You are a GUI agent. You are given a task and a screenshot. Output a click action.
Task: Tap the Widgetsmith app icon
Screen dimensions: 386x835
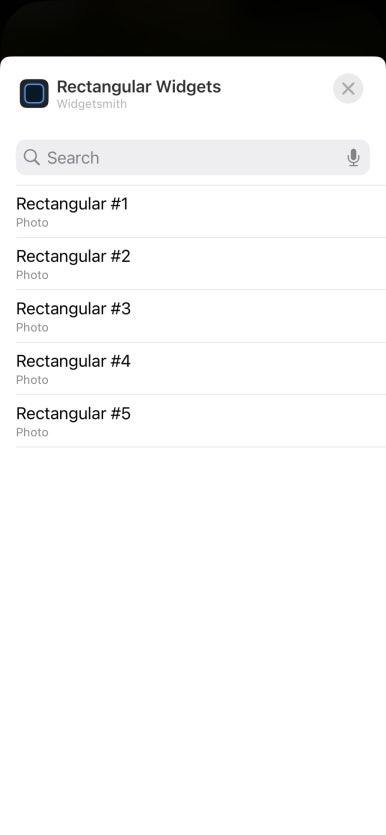tap(34, 94)
